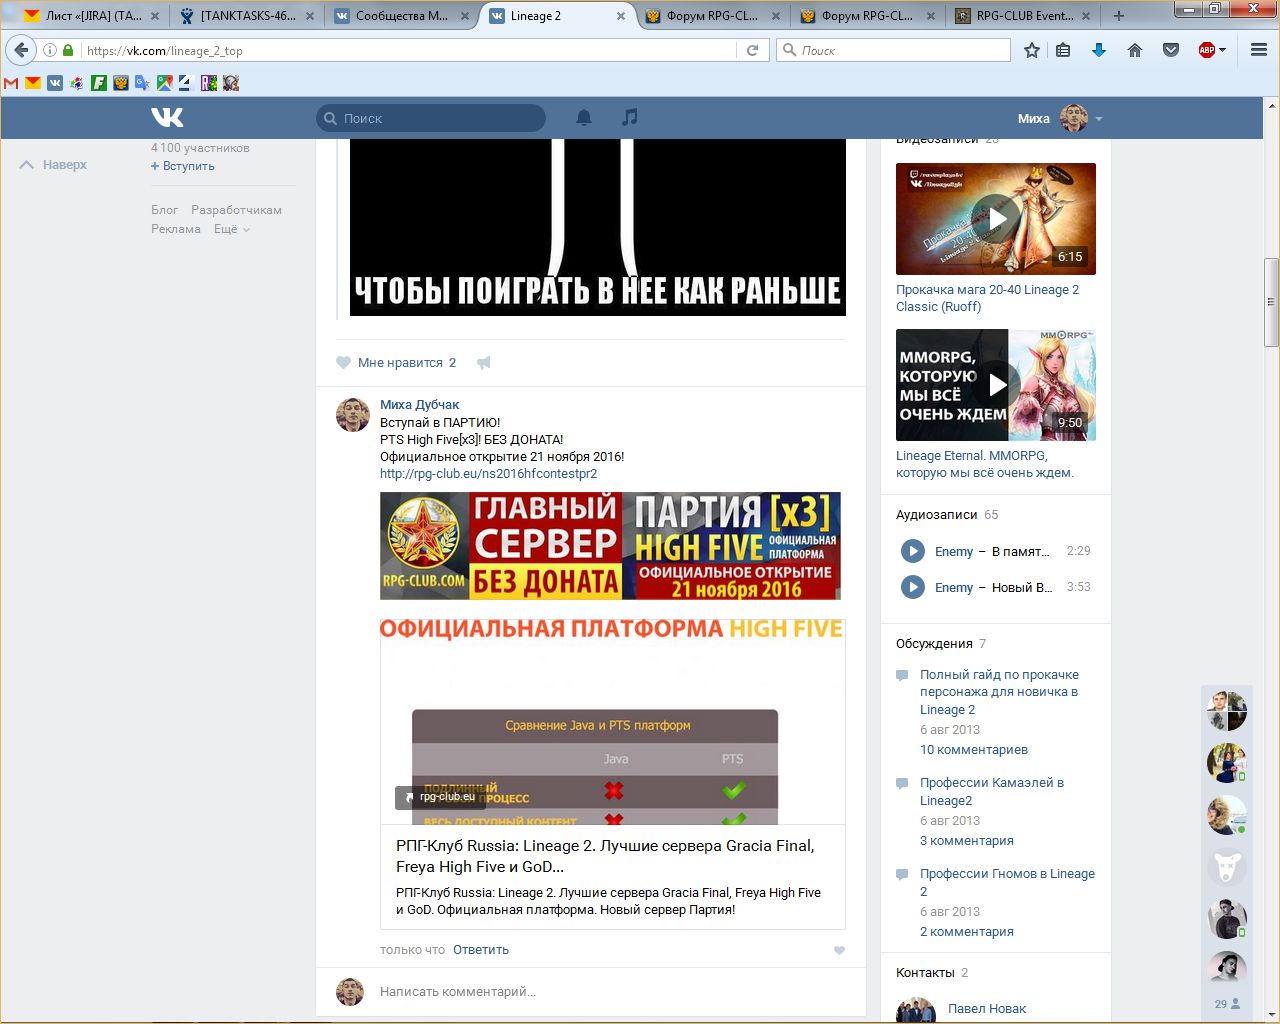Open the VK music note icon
The image size is (1280, 1024).
click(x=629, y=118)
